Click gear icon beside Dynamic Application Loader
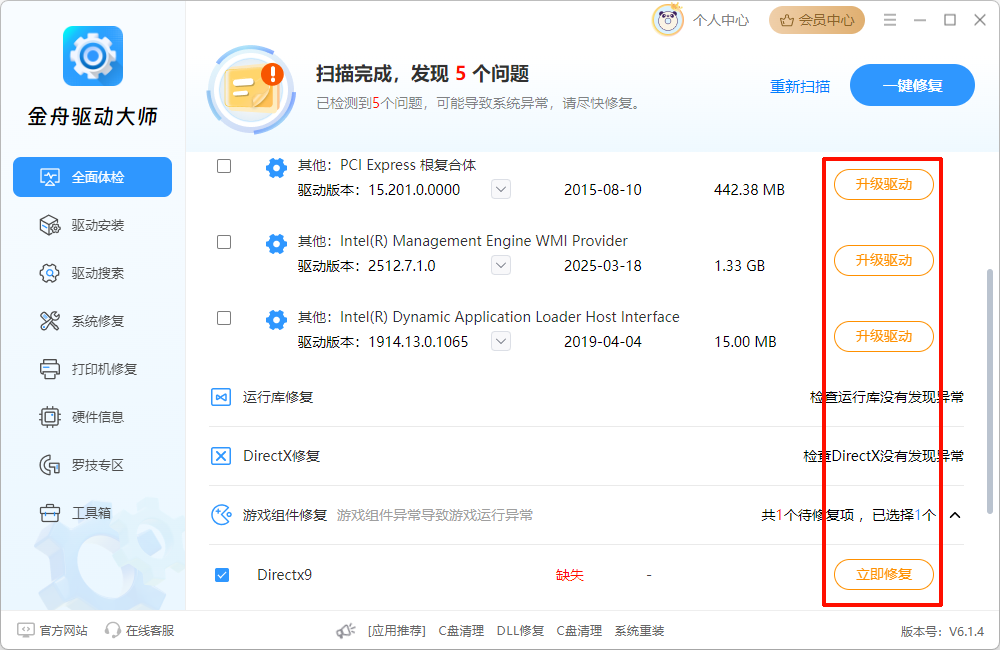This screenshot has width=1000, height=650. [x=276, y=320]
